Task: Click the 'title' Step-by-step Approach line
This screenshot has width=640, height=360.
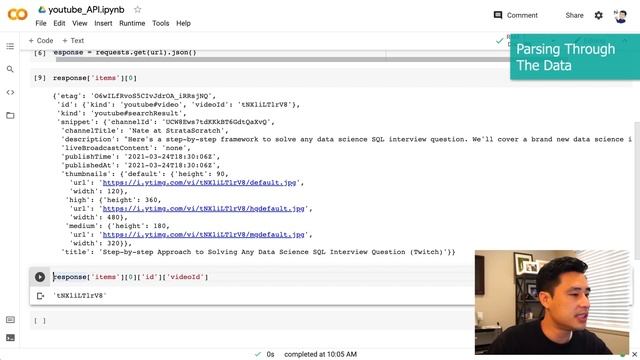Action: coord(258,252)
